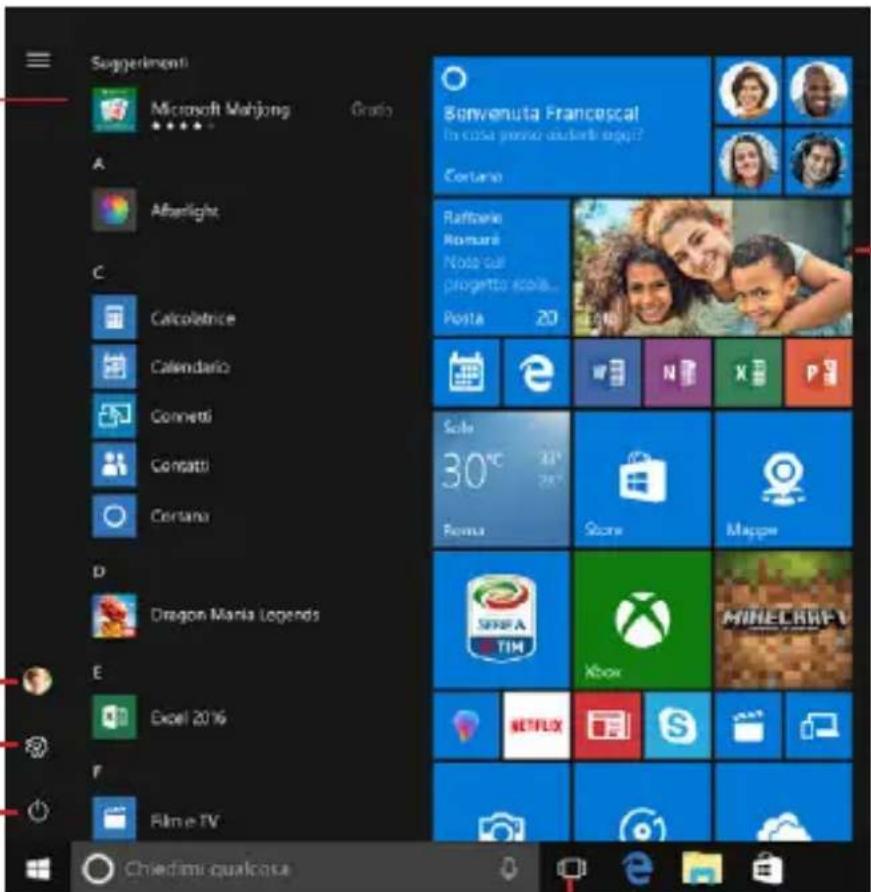Open the Xbox tile
871x892 pixels.
pyautogui.click(x=642, y=618)
